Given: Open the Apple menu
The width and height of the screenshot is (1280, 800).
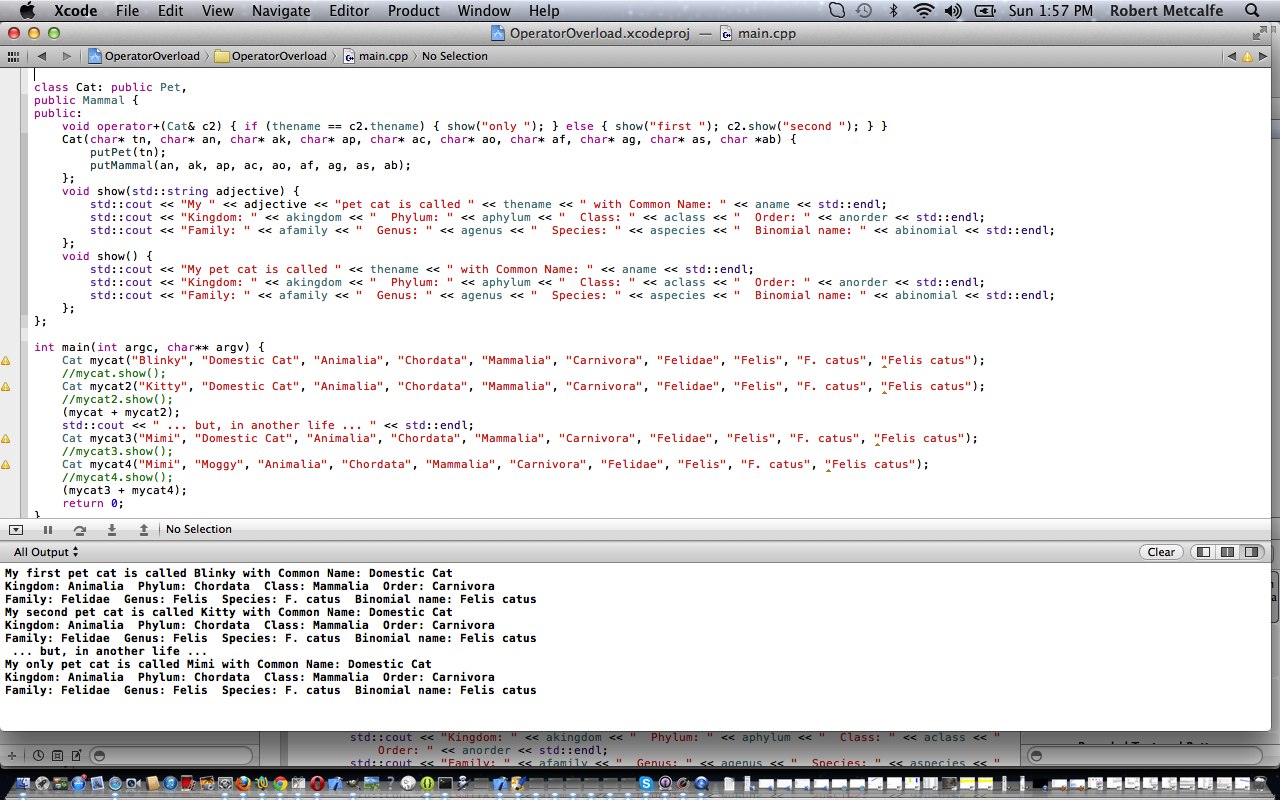Looking at the screenshot, I should pyautogui.click(x=26, y=11).
